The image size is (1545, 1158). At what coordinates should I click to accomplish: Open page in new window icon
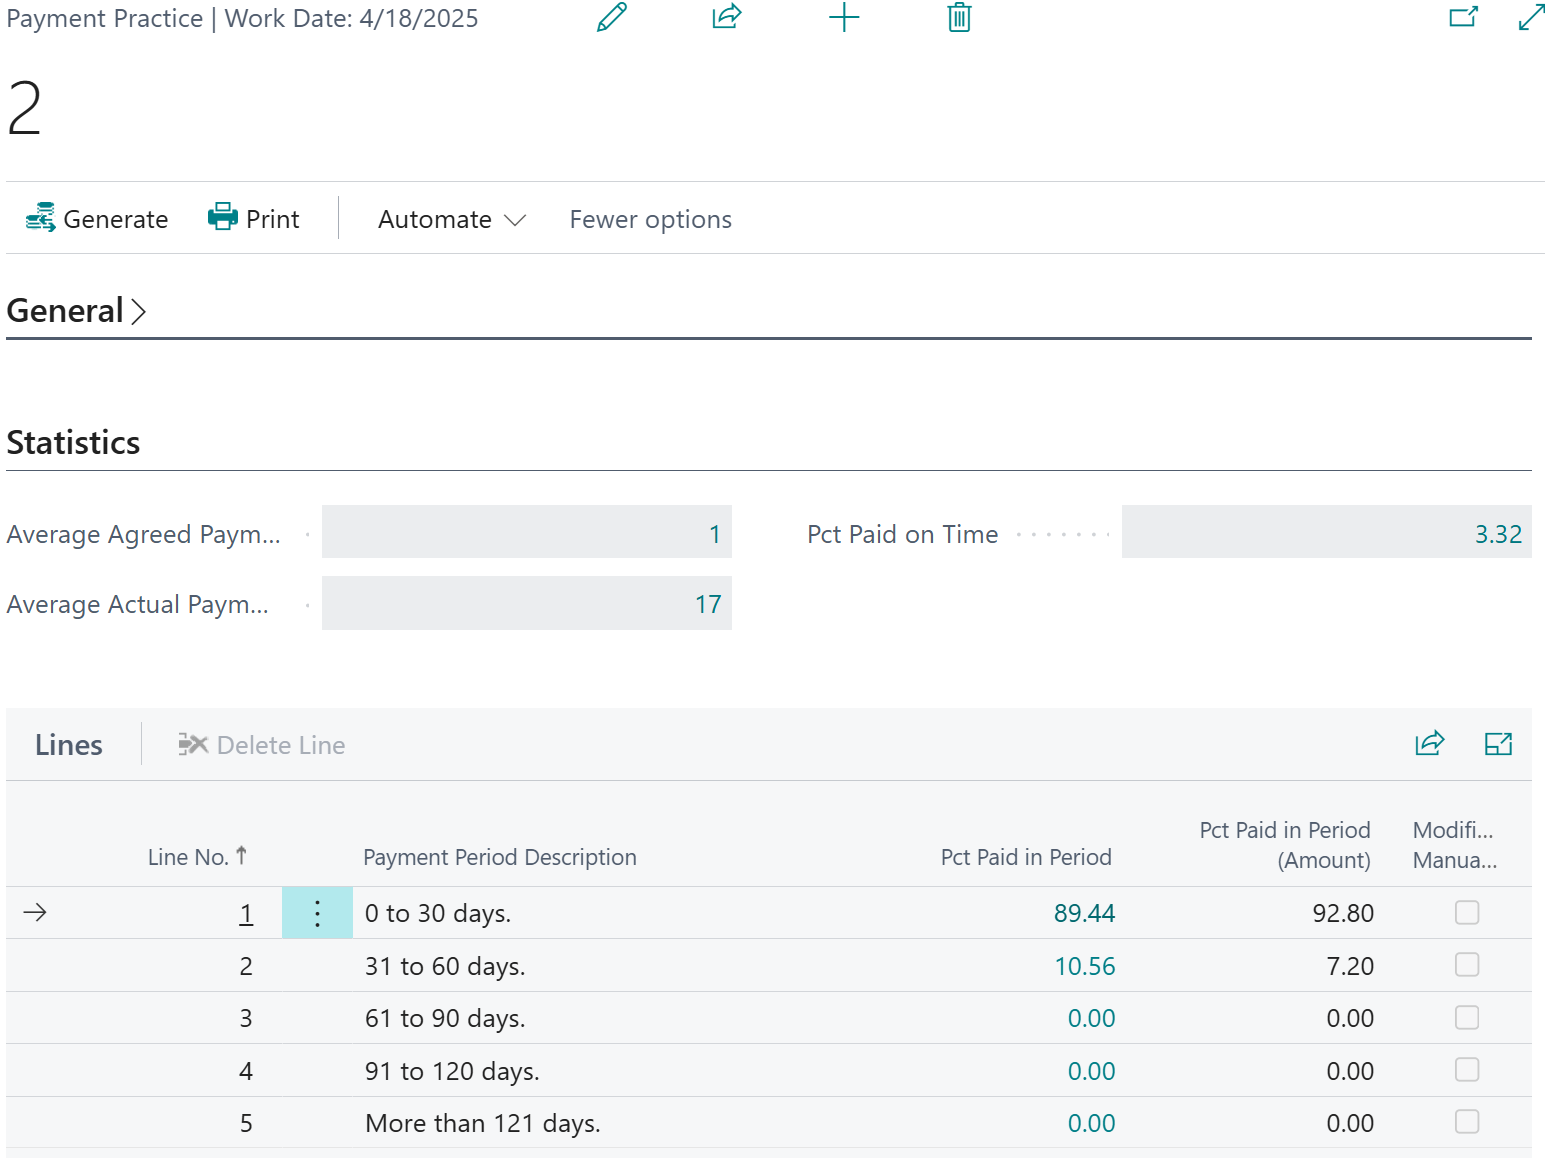[x=1464, y=17]
